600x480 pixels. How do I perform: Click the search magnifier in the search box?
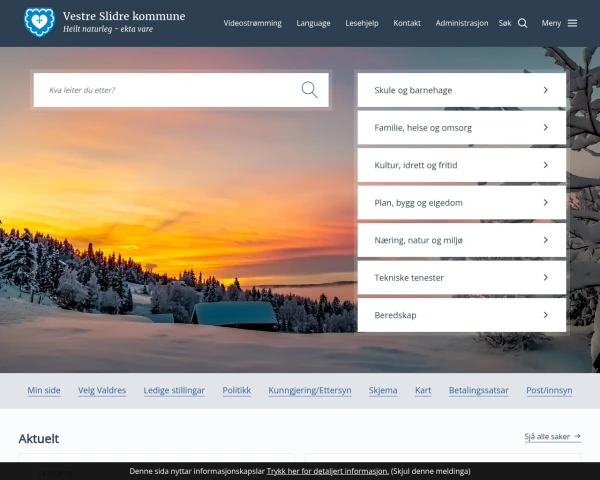tap(310, 90)
